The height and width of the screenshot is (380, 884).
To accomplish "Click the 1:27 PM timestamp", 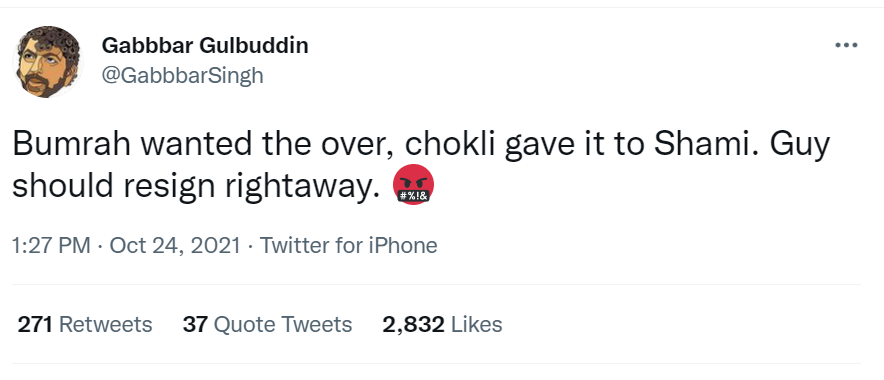I will (x=51, y=246).
